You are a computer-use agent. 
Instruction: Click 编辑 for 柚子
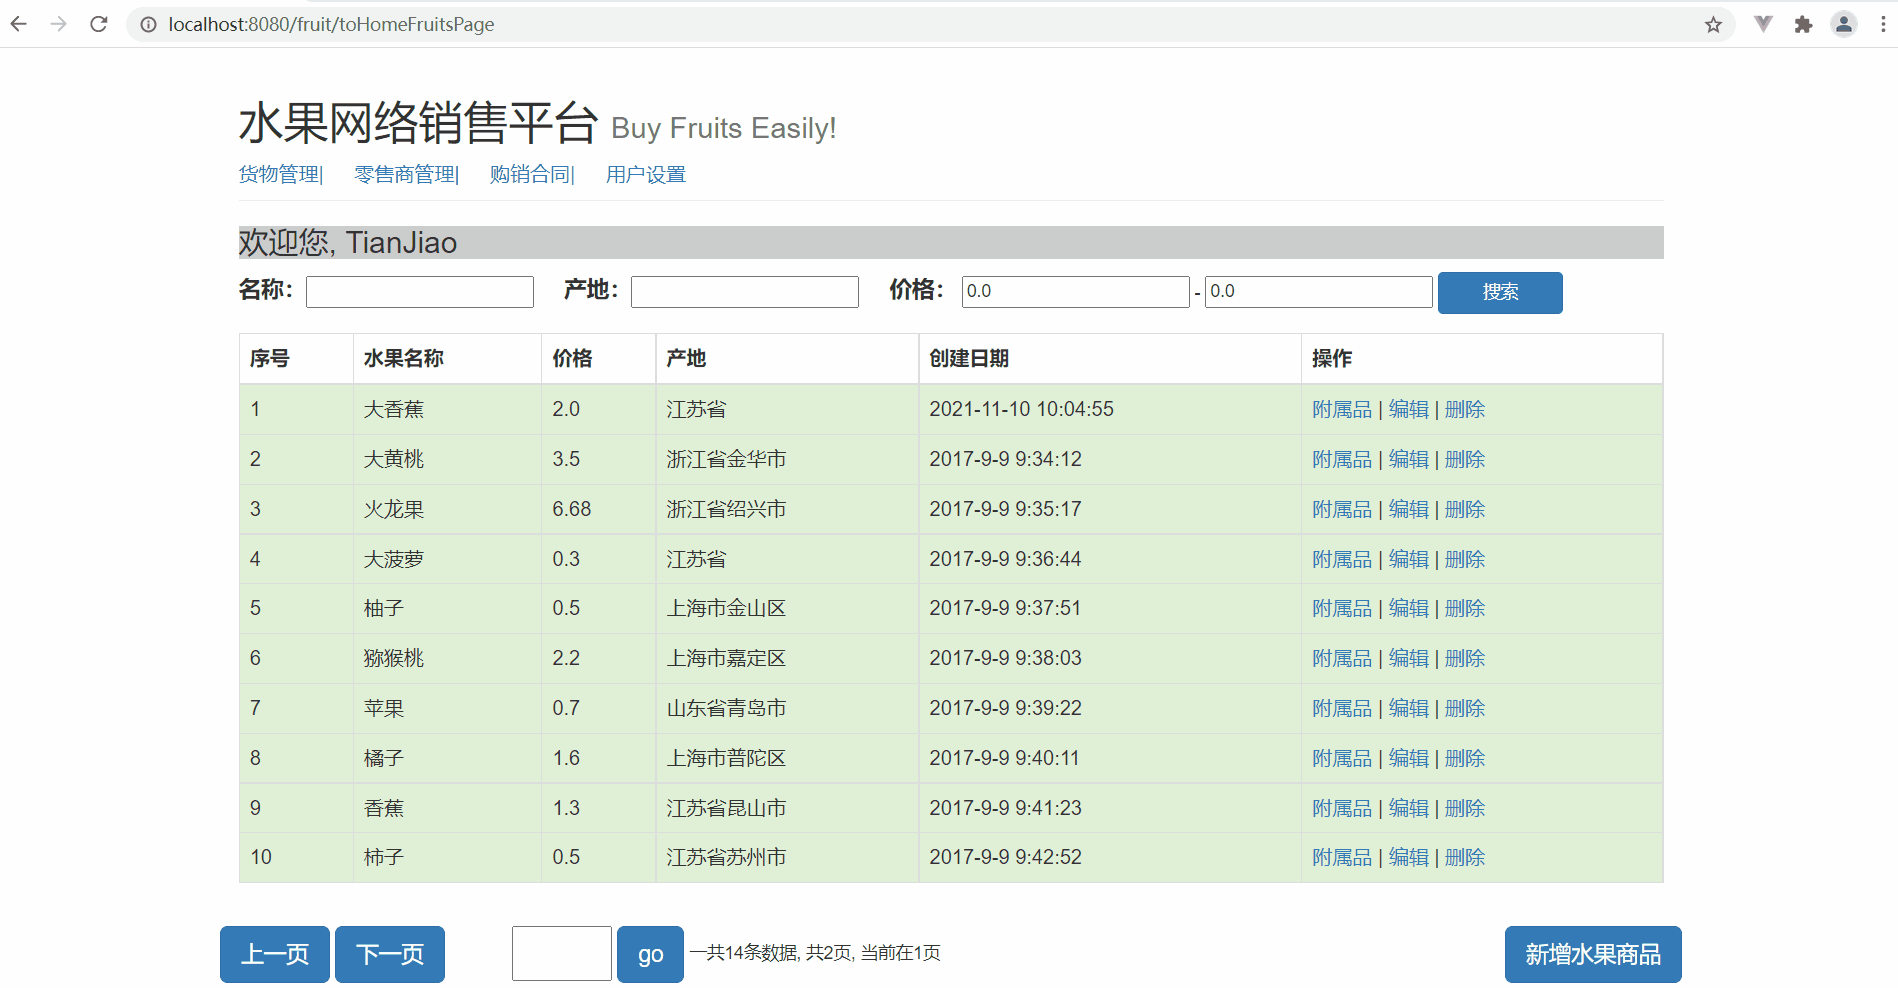(1409, 608)
